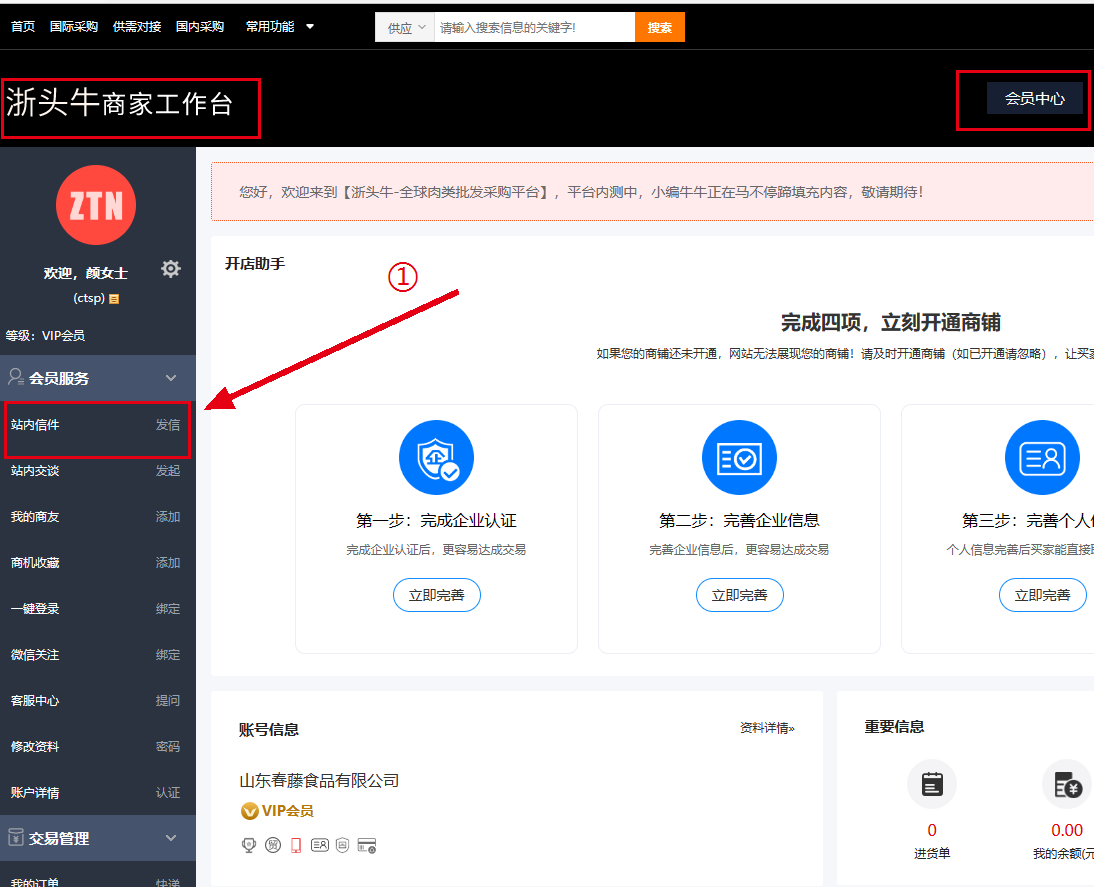Click the purchase order (进货单) icon
This screenshot has width=1094, height=887.
(x=932, y=784)
